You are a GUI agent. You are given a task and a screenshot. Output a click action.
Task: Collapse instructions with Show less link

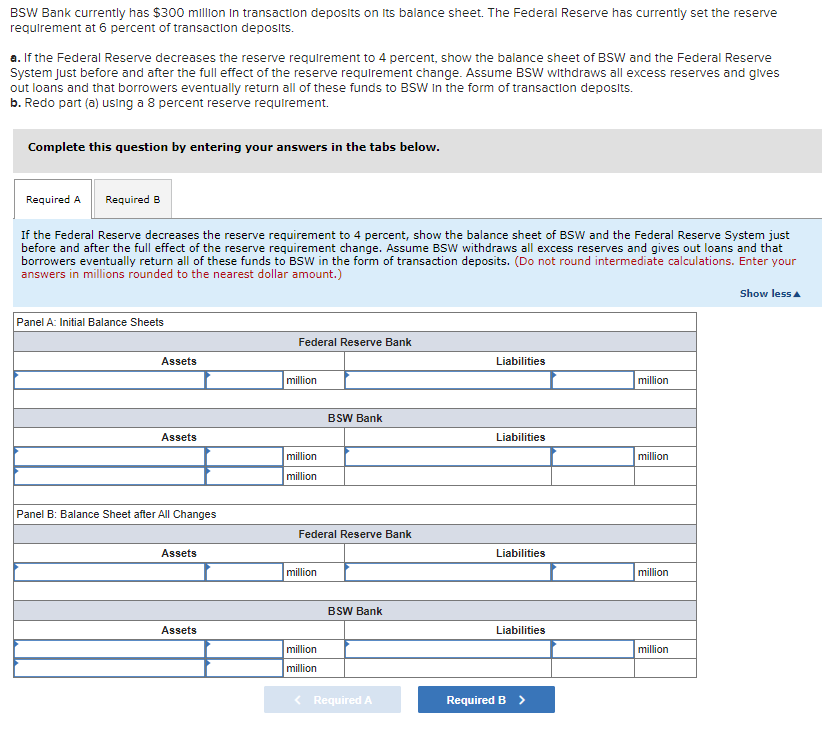coord(770,294)
